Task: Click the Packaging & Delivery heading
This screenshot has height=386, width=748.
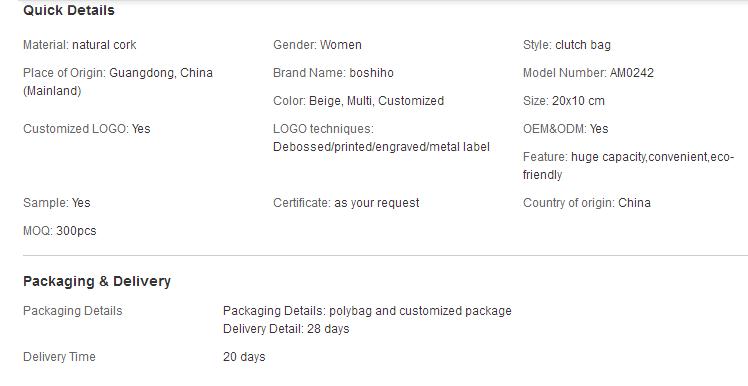Action: click(97, 282)
